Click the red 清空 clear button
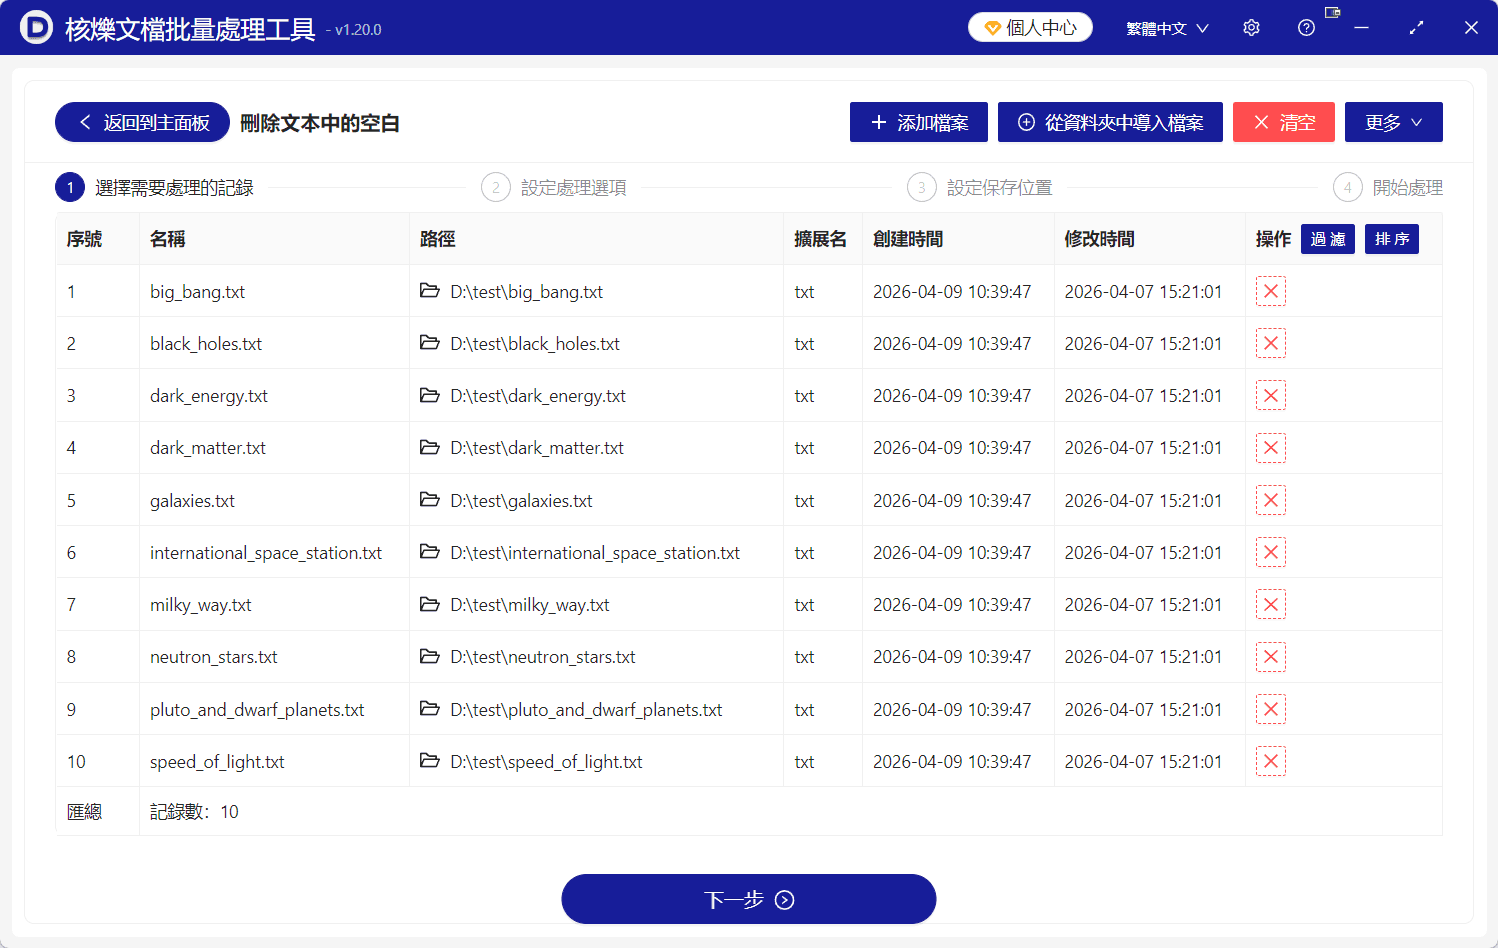This screenshot has width=1498, height=948. [x=1284, y=122]
